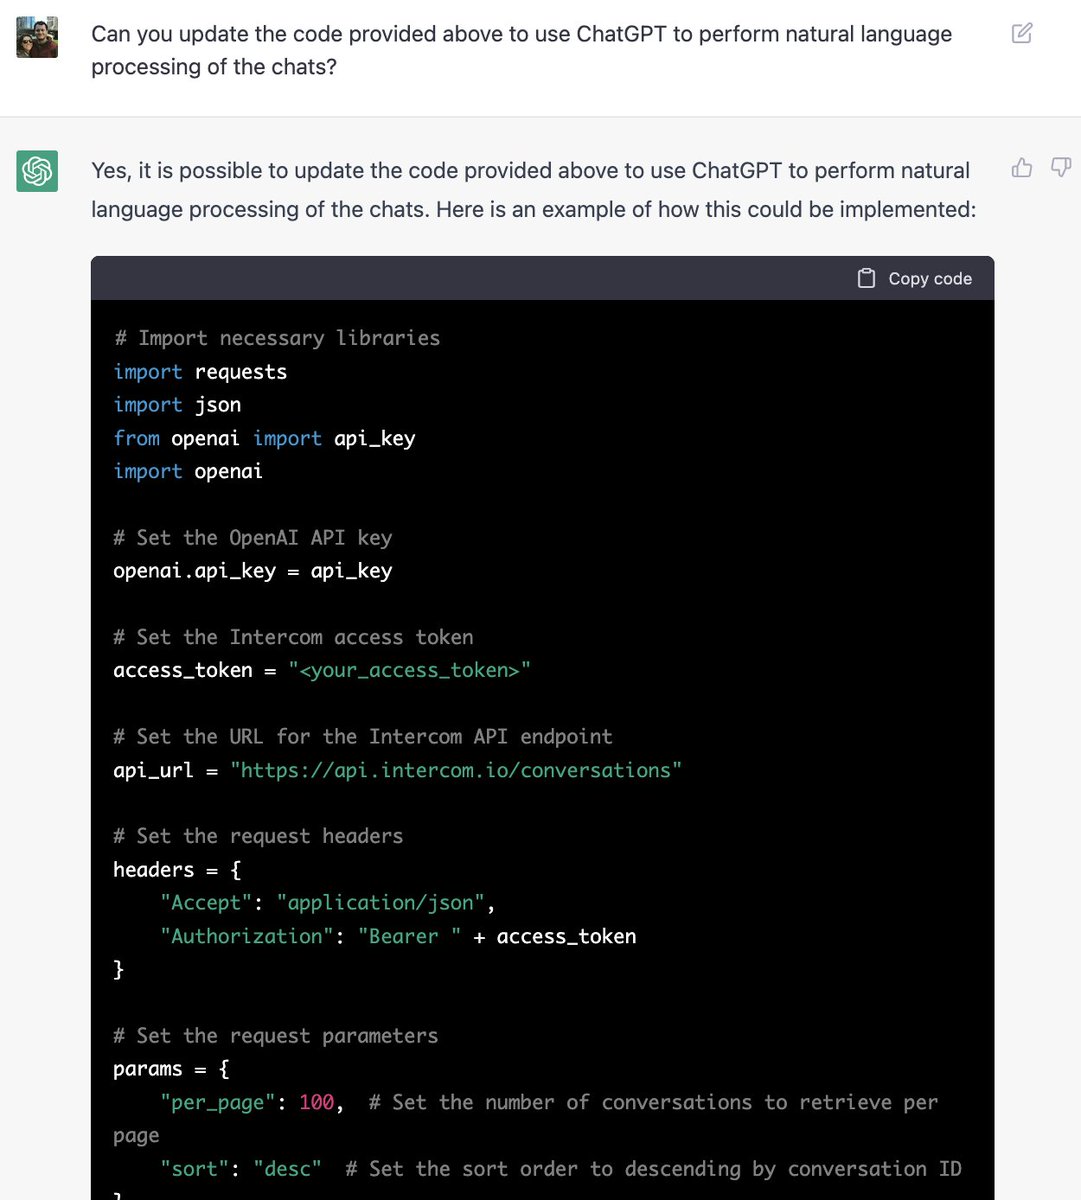
Task: Click the response intro text starting 'Yes, it is possible'
Action: (x=534, y=190)
